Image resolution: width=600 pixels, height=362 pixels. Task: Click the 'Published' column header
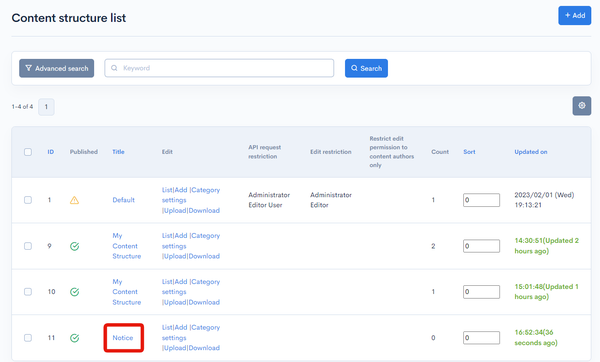(84, 152)
